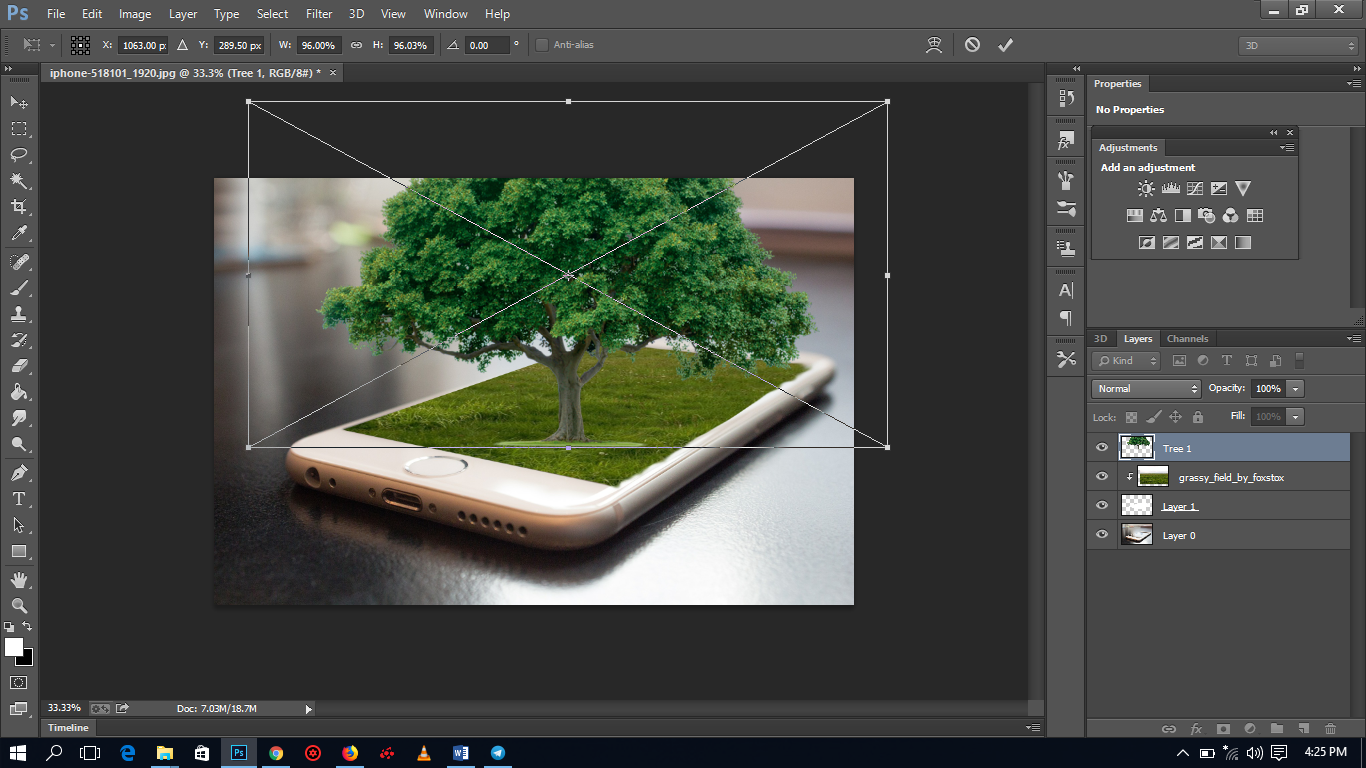
Task: Toggle lock all for layer
Action: coord(1198,417)
